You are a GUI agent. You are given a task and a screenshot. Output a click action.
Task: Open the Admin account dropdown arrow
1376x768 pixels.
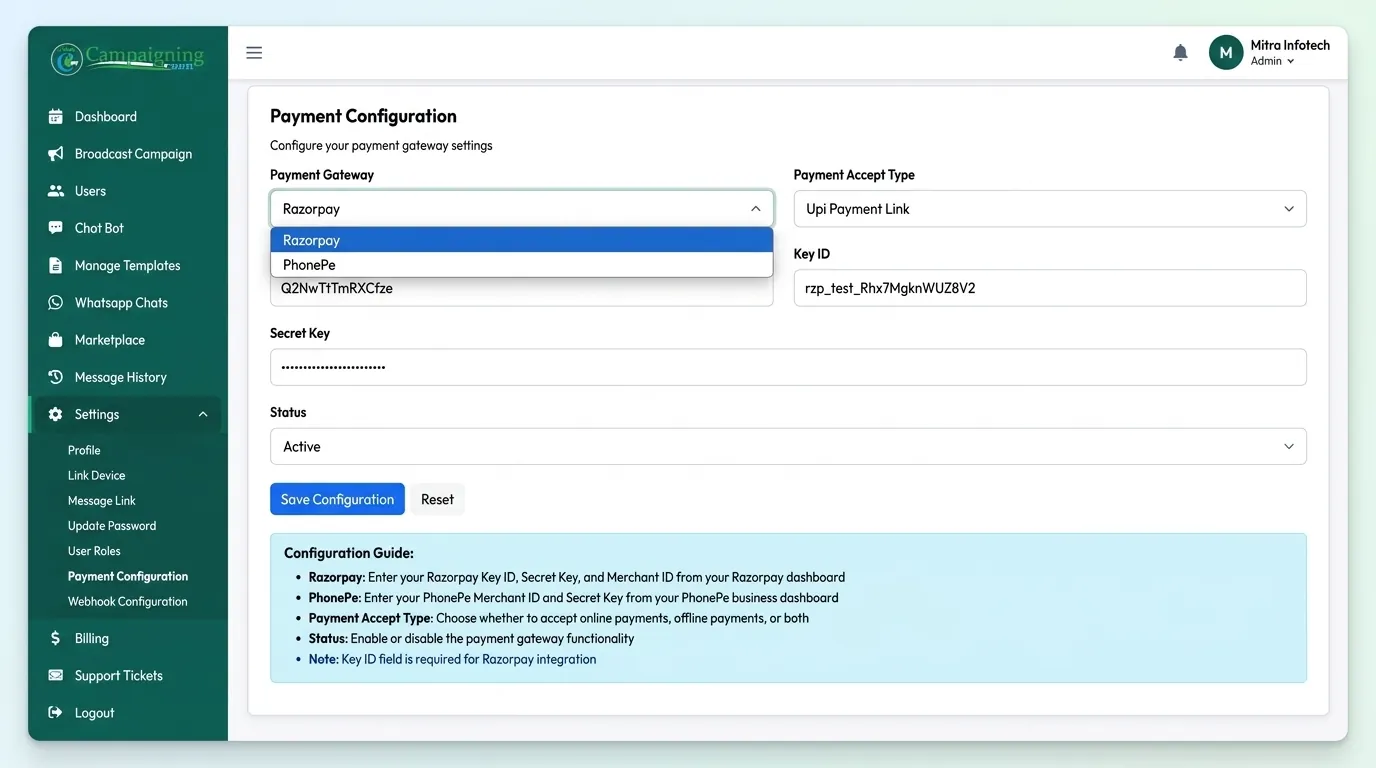pyautogui.click(x=1291, y=62)
